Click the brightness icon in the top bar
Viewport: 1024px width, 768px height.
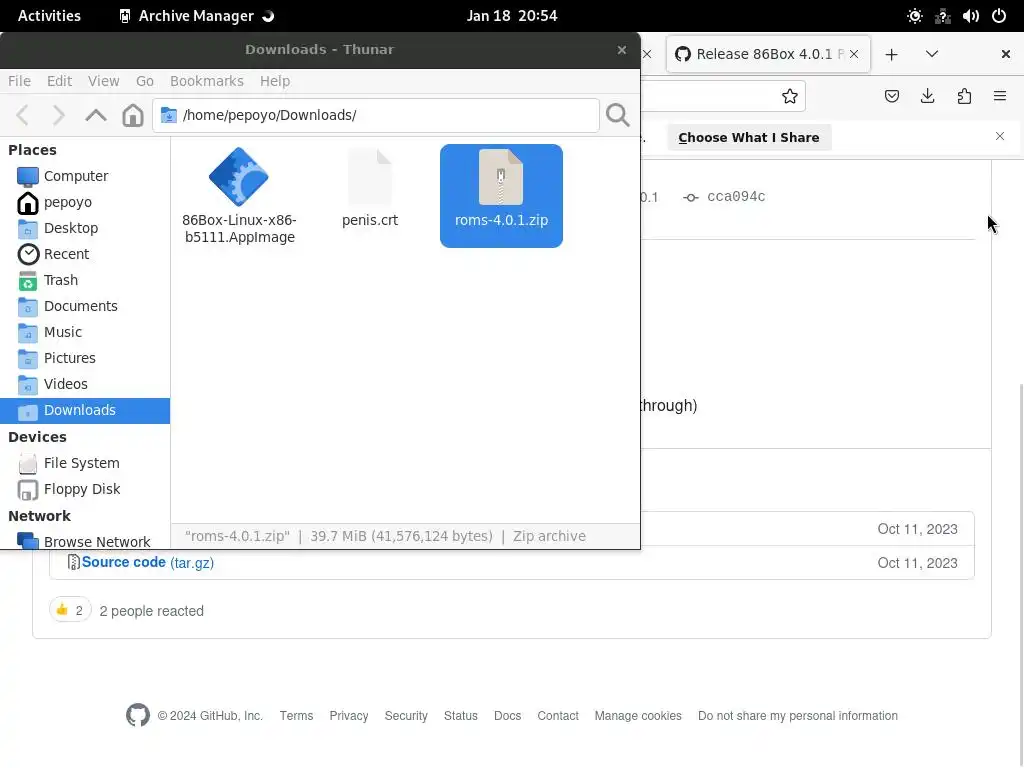coord(914,16)
